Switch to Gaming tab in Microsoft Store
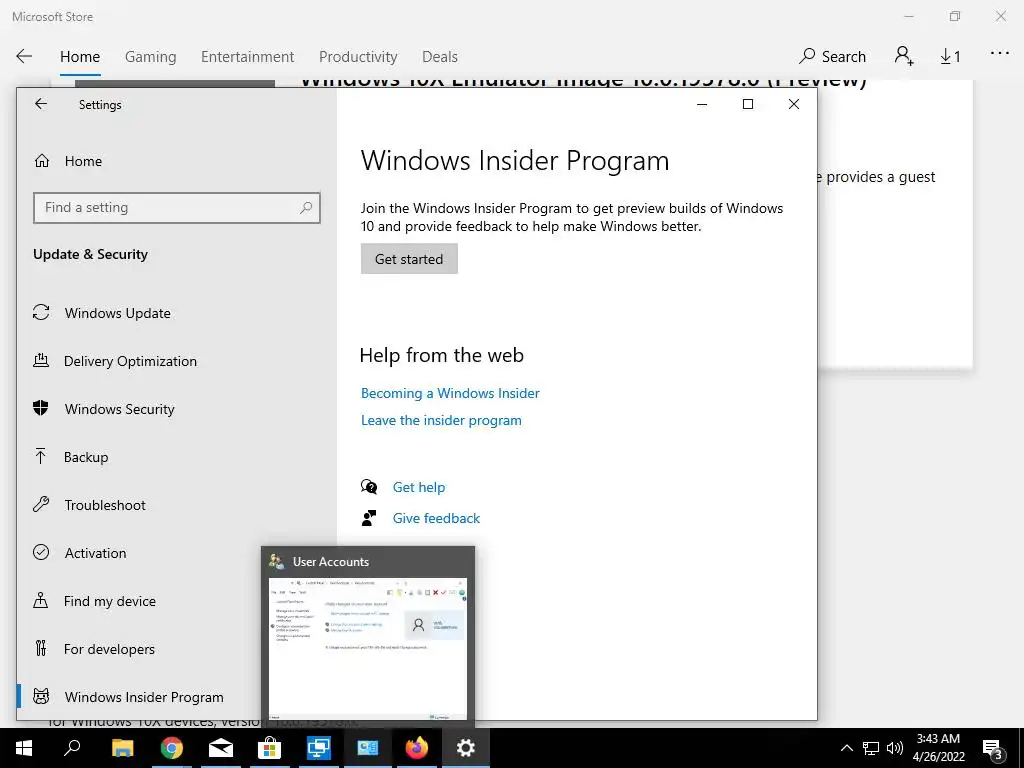 pyautogui.click(x=151, y=57)
